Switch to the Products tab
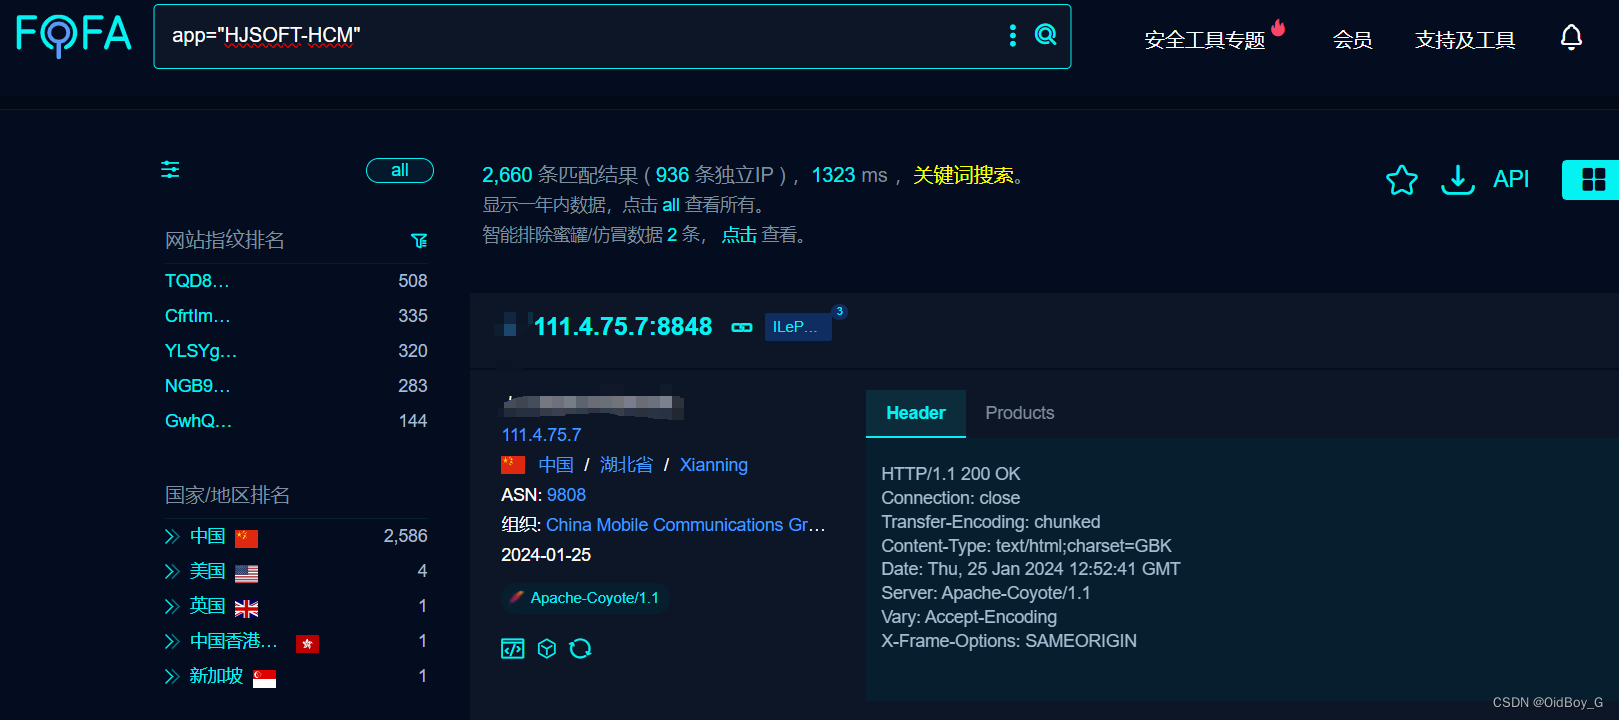Screen dimensions: 1619x720 (x=1020, y=413)
